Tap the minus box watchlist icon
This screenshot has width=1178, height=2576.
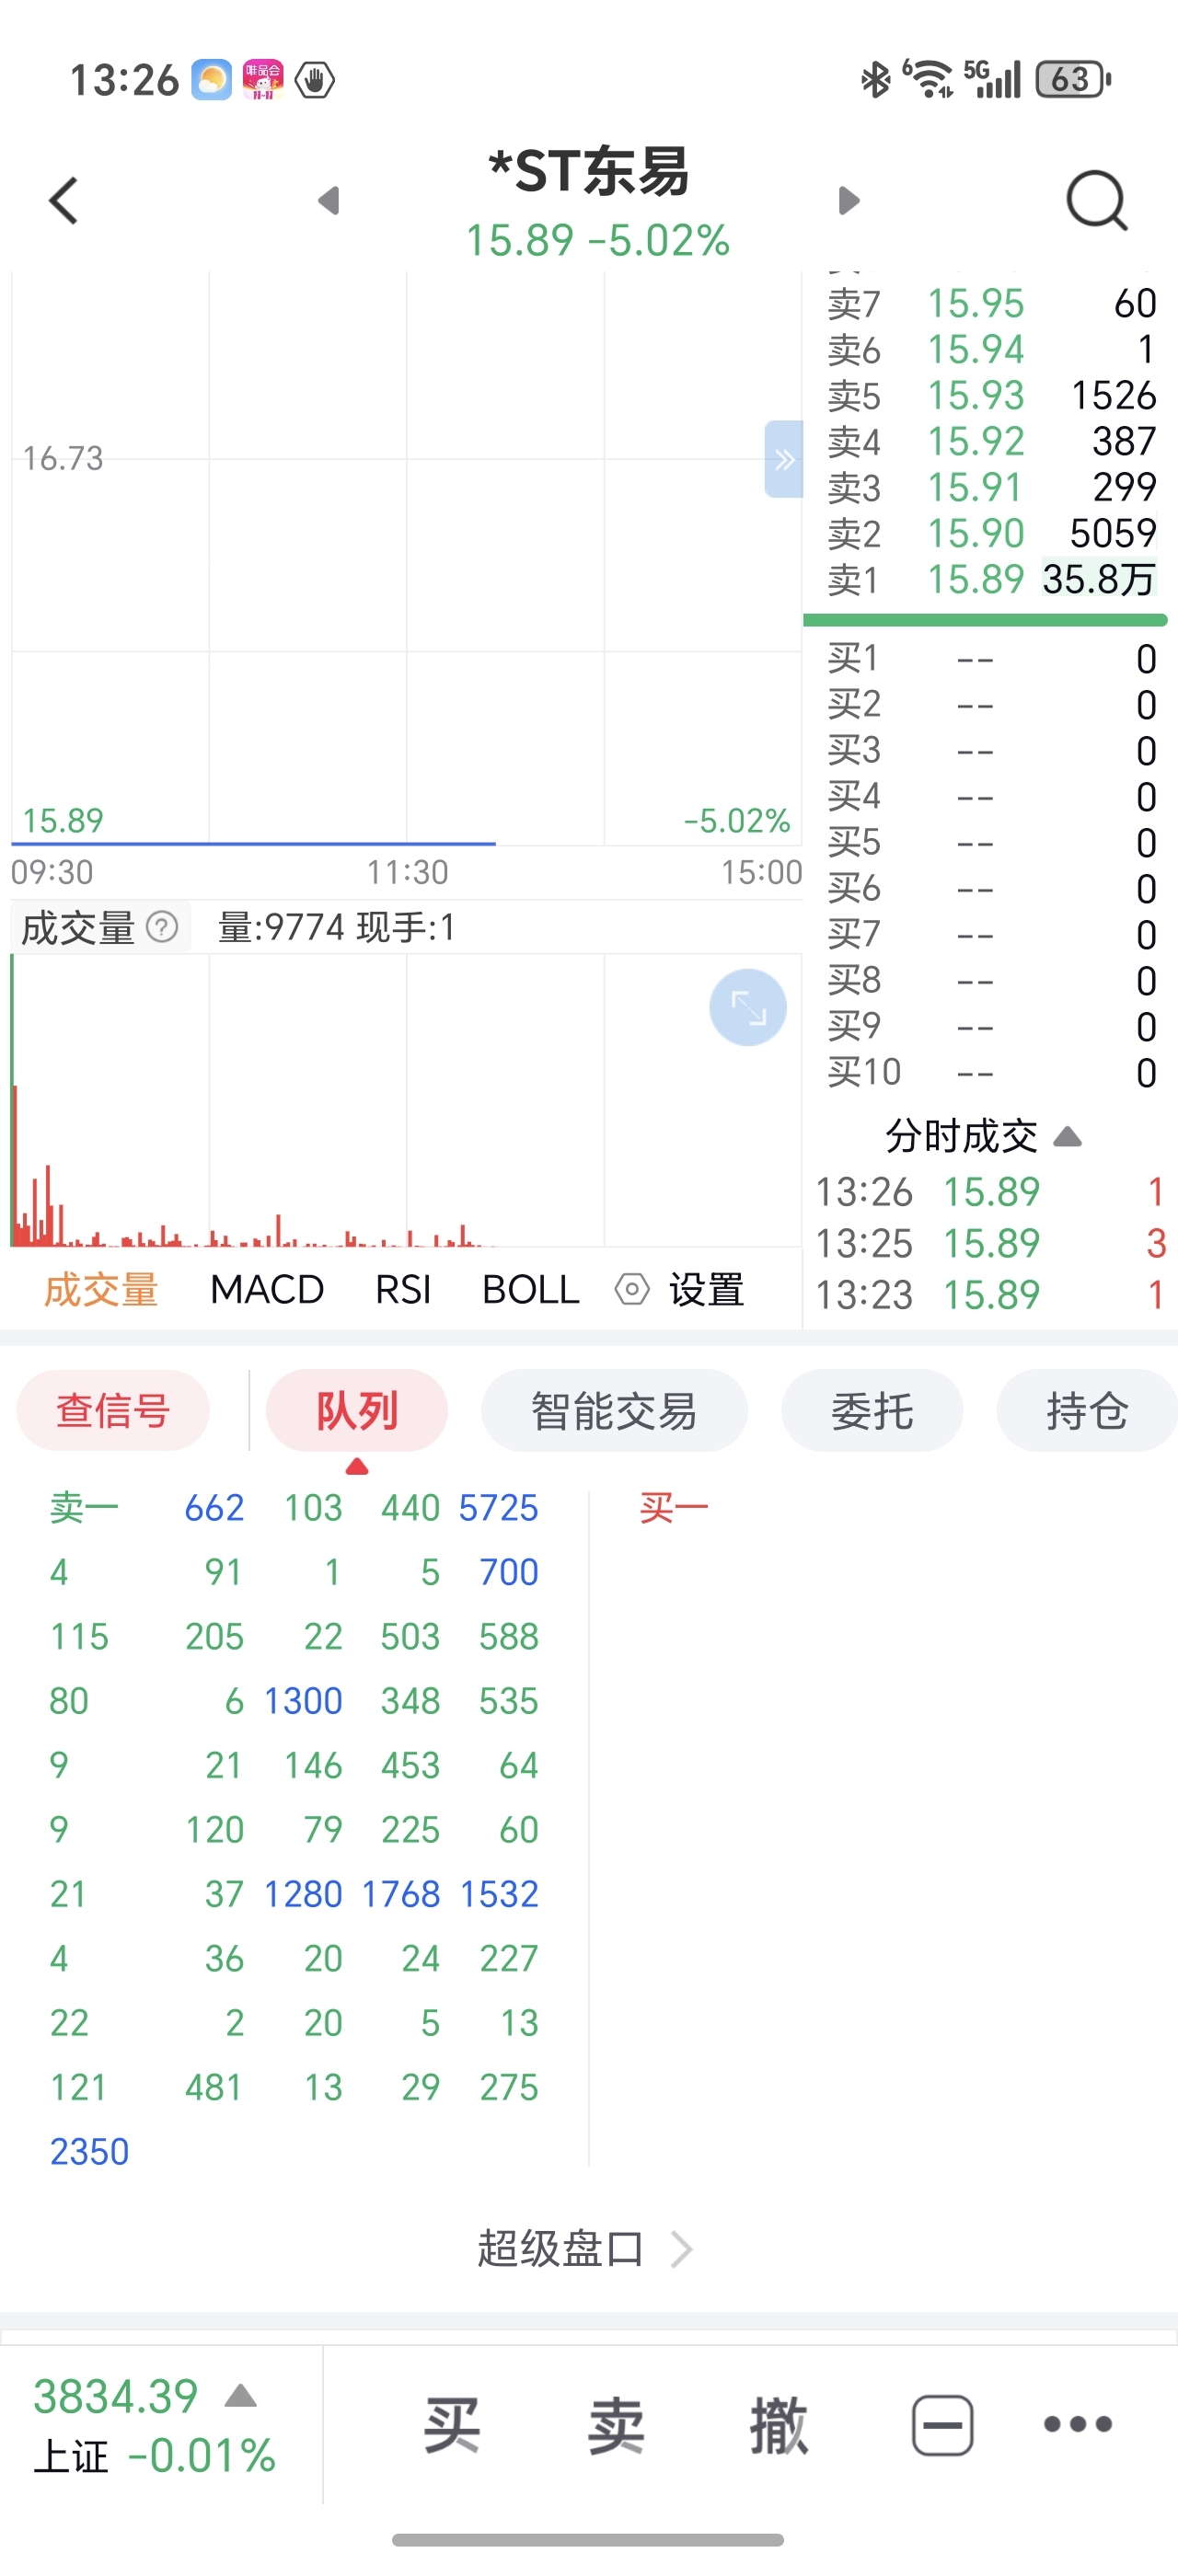[x=942, y=2425]
